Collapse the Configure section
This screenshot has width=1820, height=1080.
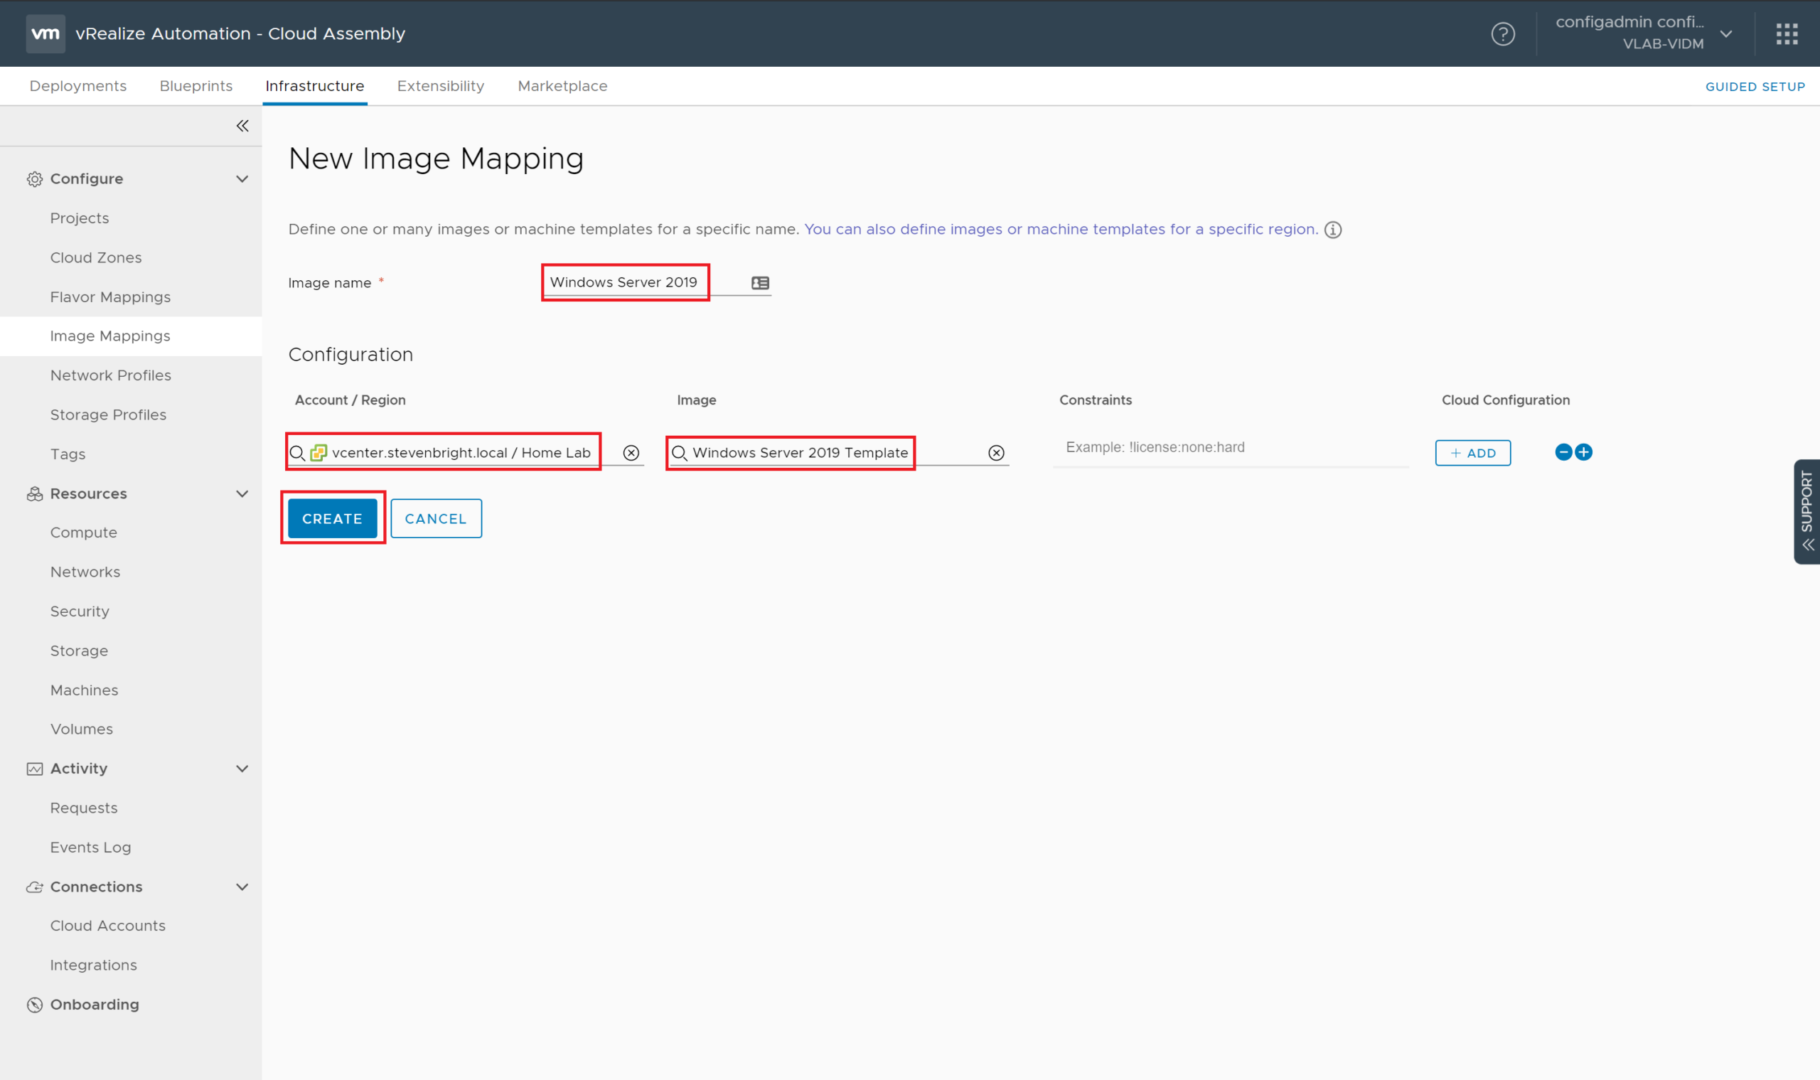click(242, 179)
